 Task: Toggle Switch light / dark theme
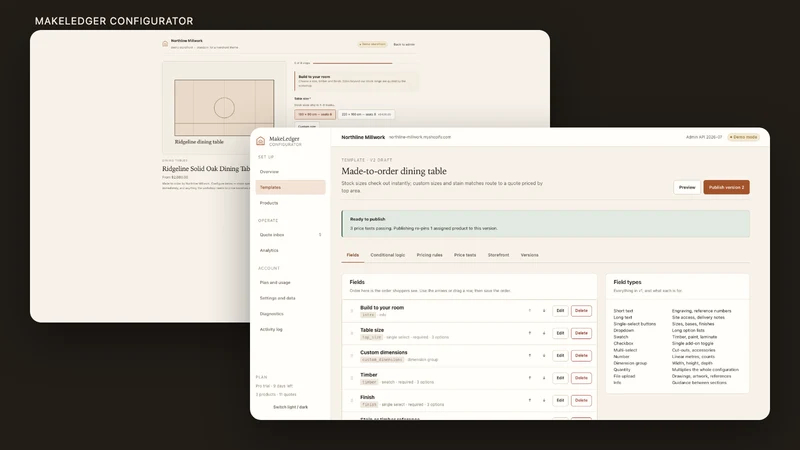290,407
